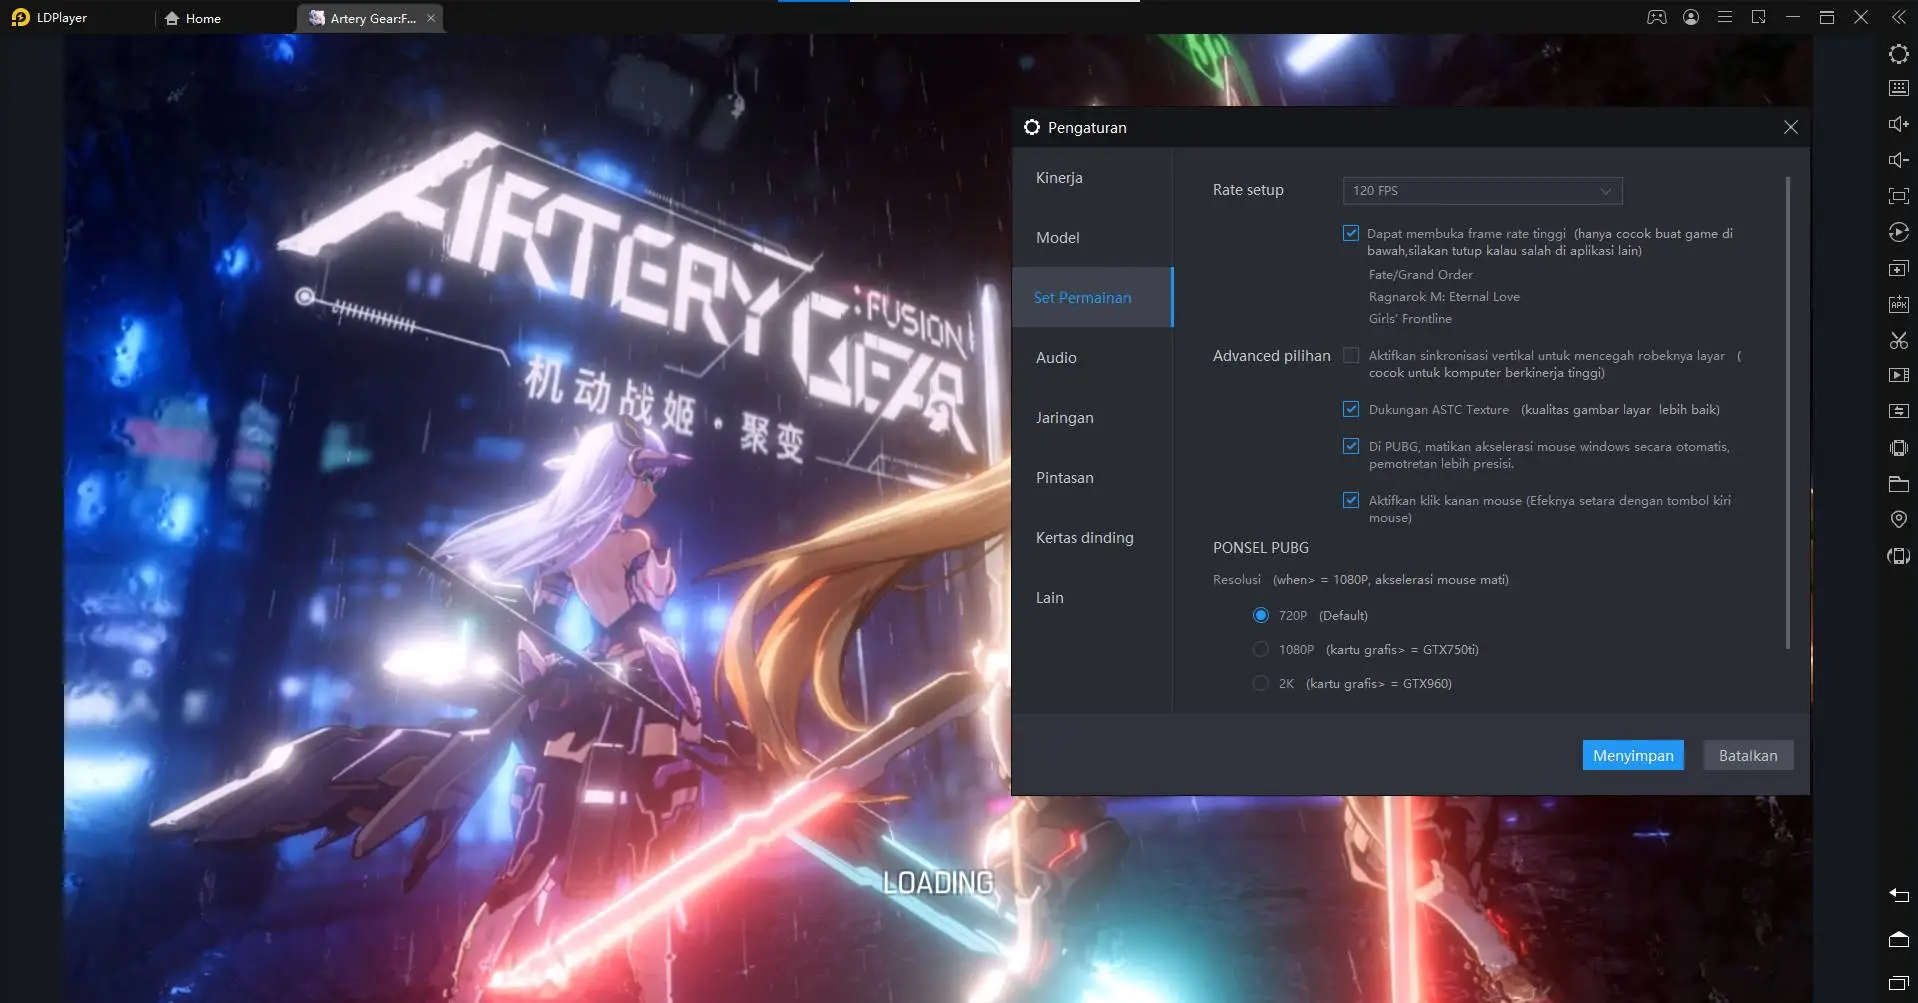This screenshot has height=1003, width=1918.
Task: Open the 120 FPS rate dropdown
Action: [1482, 190]
